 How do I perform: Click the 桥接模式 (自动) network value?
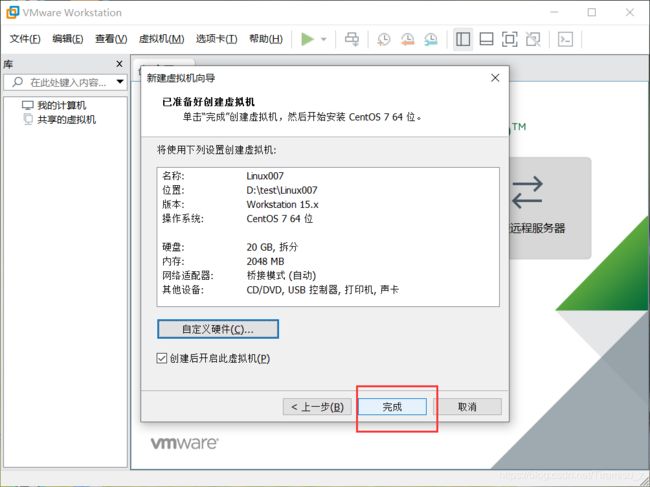tap(281, 276)
